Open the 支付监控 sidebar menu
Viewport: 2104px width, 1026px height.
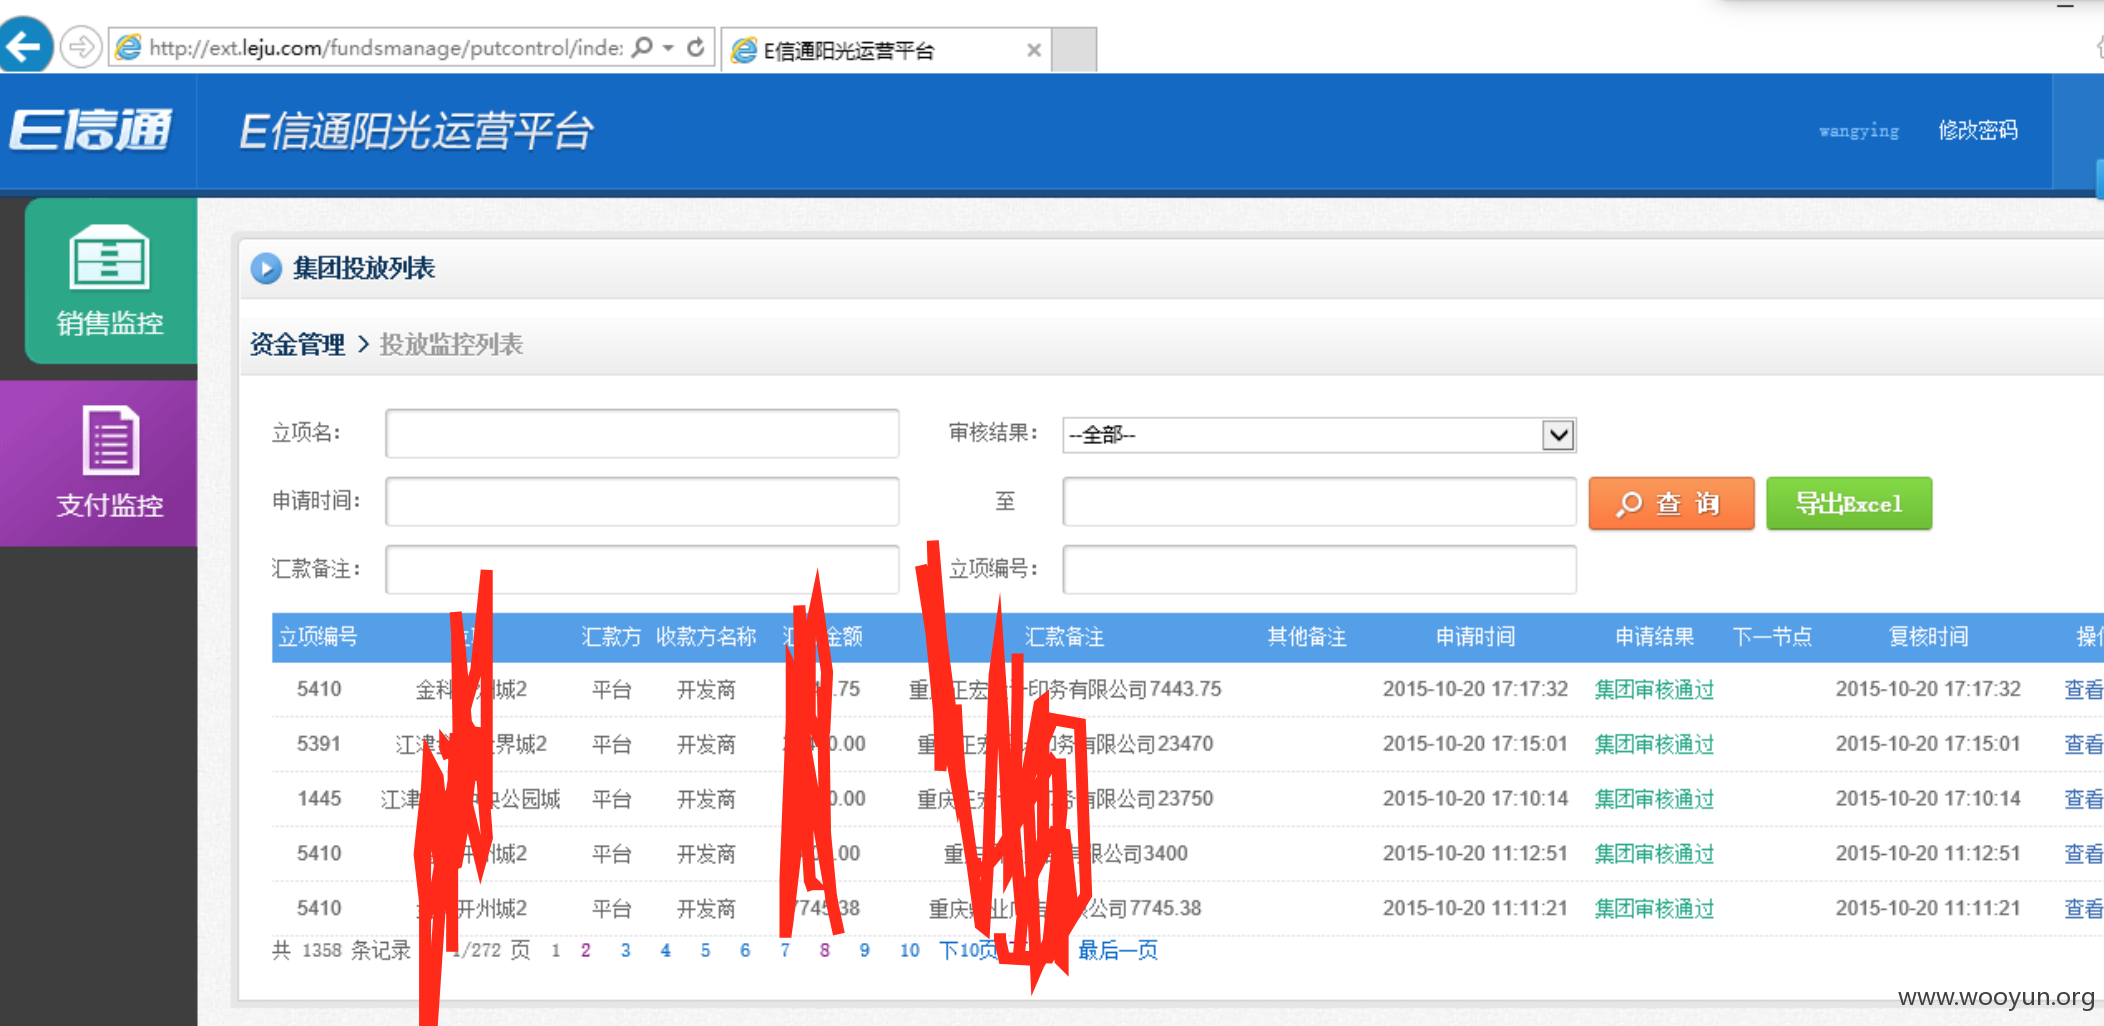pyautogui.click(x=99, y=463)
